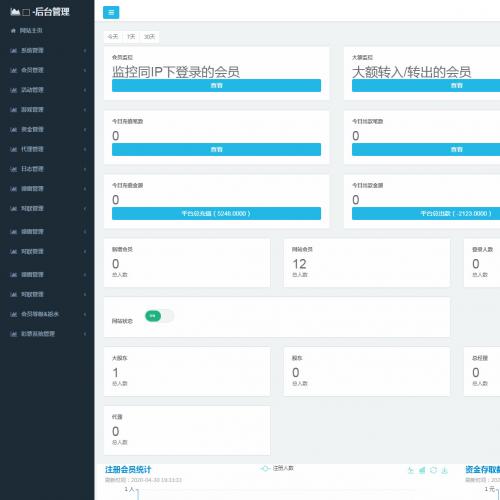Open the 平台总充值 total recharge button
The height and width of the screenshot is (500, 500).
click(216, 214)
